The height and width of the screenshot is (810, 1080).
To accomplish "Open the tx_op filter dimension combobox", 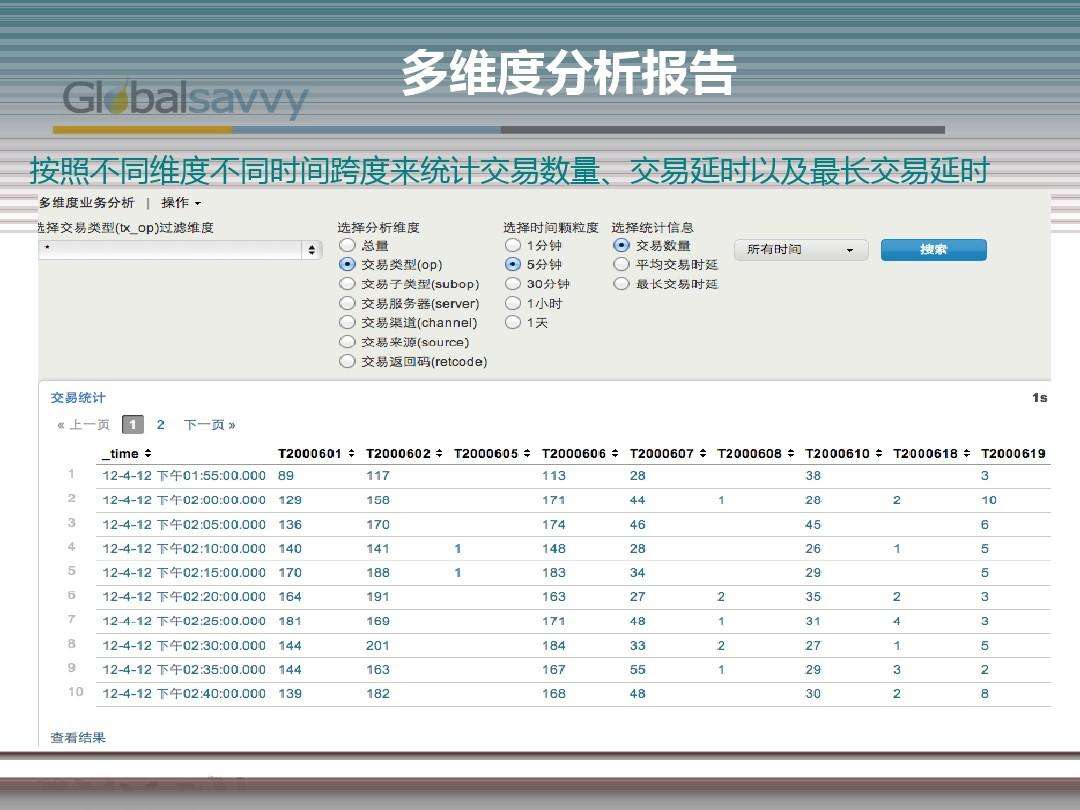I will tap(180, 250).
